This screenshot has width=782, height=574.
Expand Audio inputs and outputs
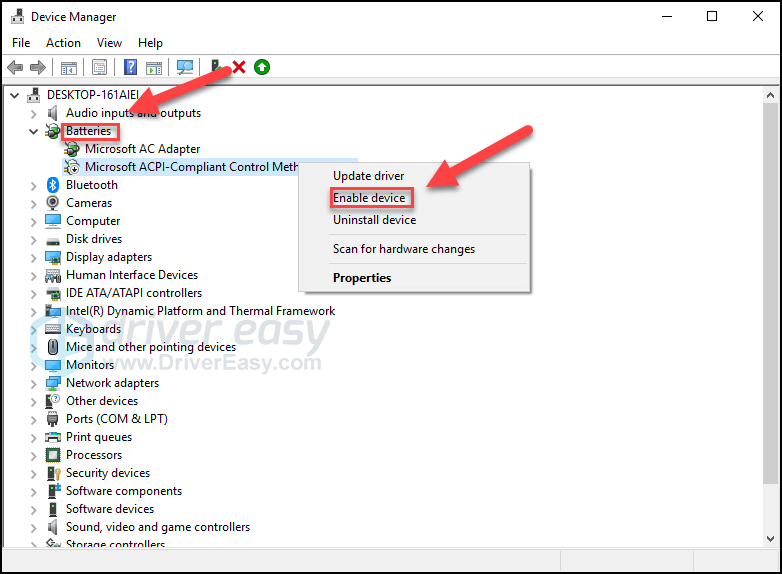(x=33, y=114)
